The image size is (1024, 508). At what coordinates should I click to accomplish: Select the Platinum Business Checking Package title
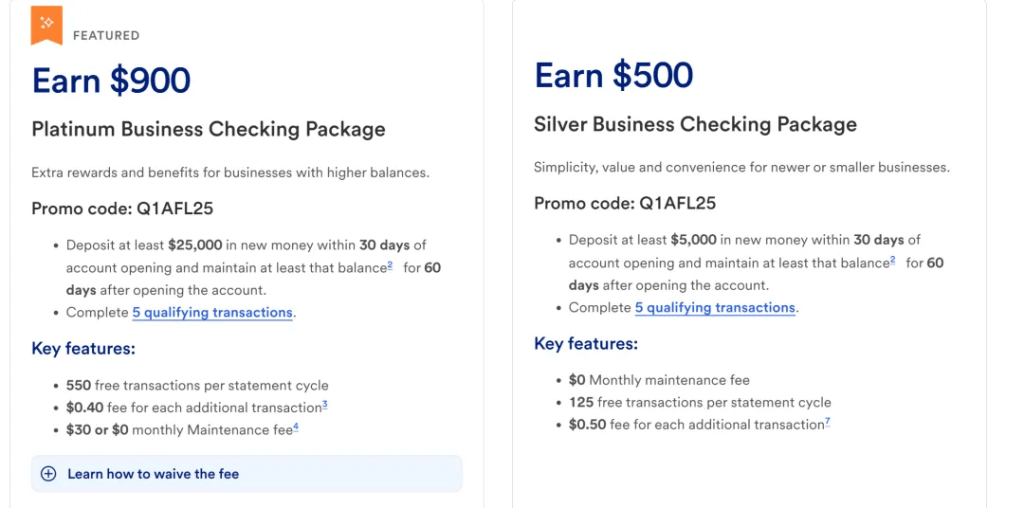click(208, 129)
